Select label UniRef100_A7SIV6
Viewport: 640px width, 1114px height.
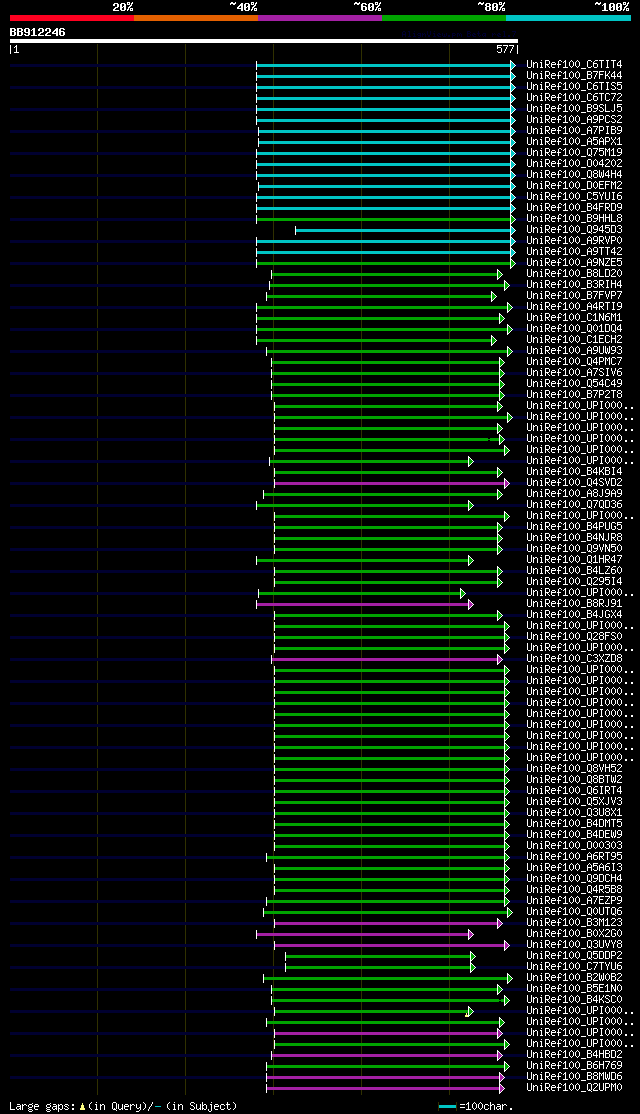[x=574, y=373]
